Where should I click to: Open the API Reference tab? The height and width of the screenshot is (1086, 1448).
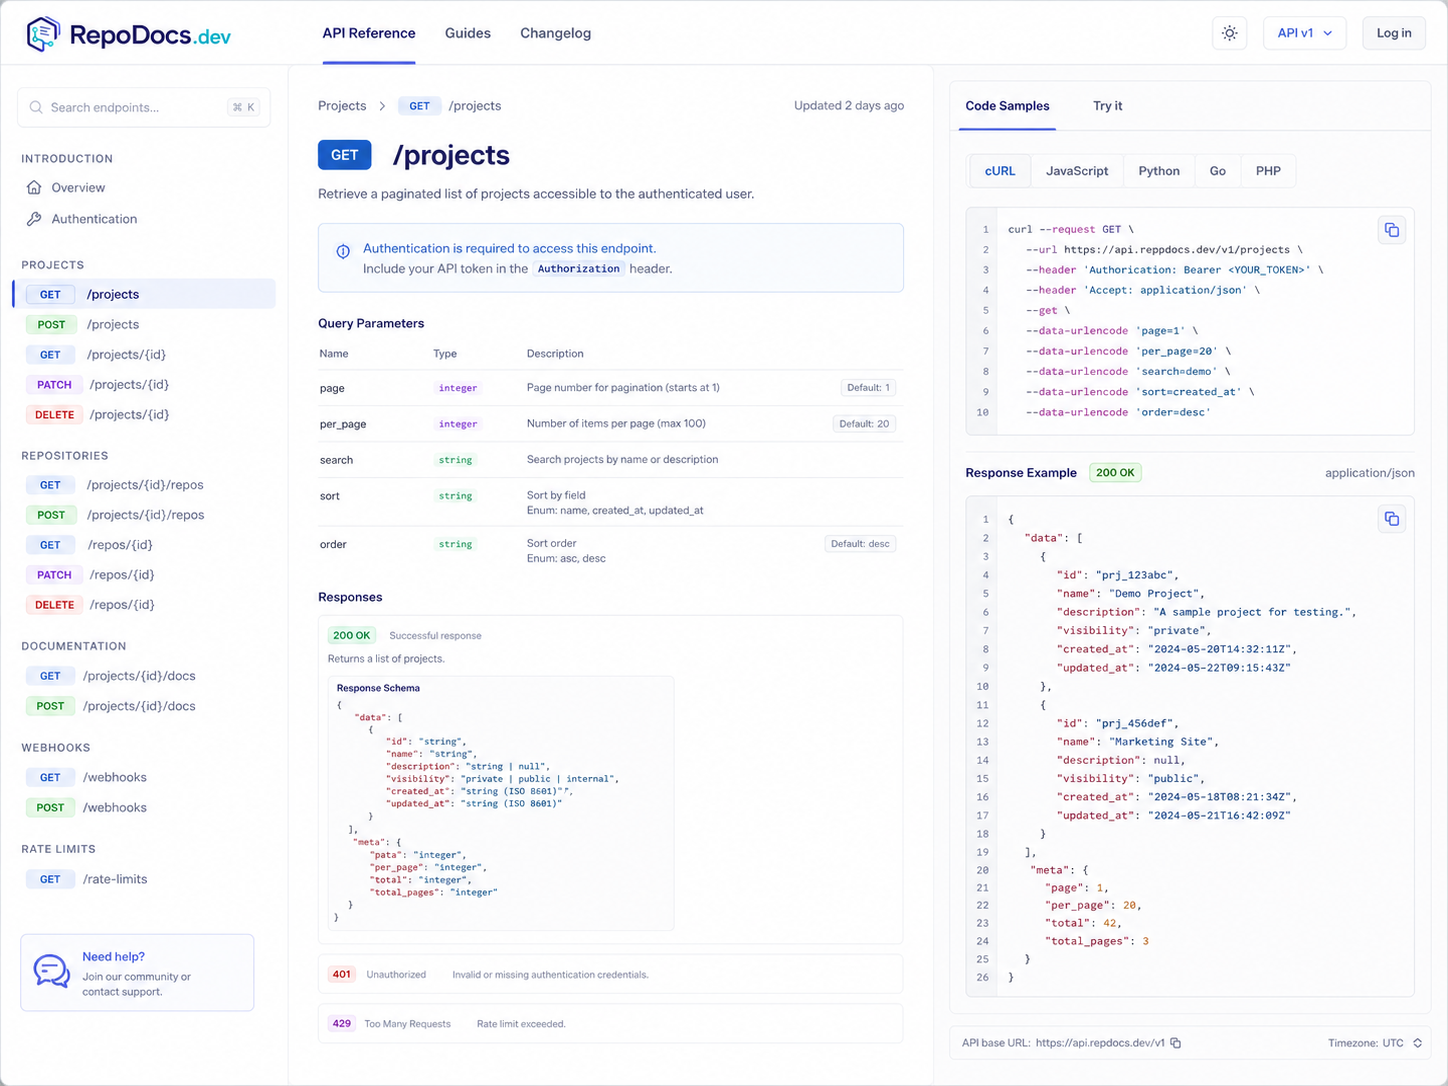pyautogui.click(x=369, y=33)
